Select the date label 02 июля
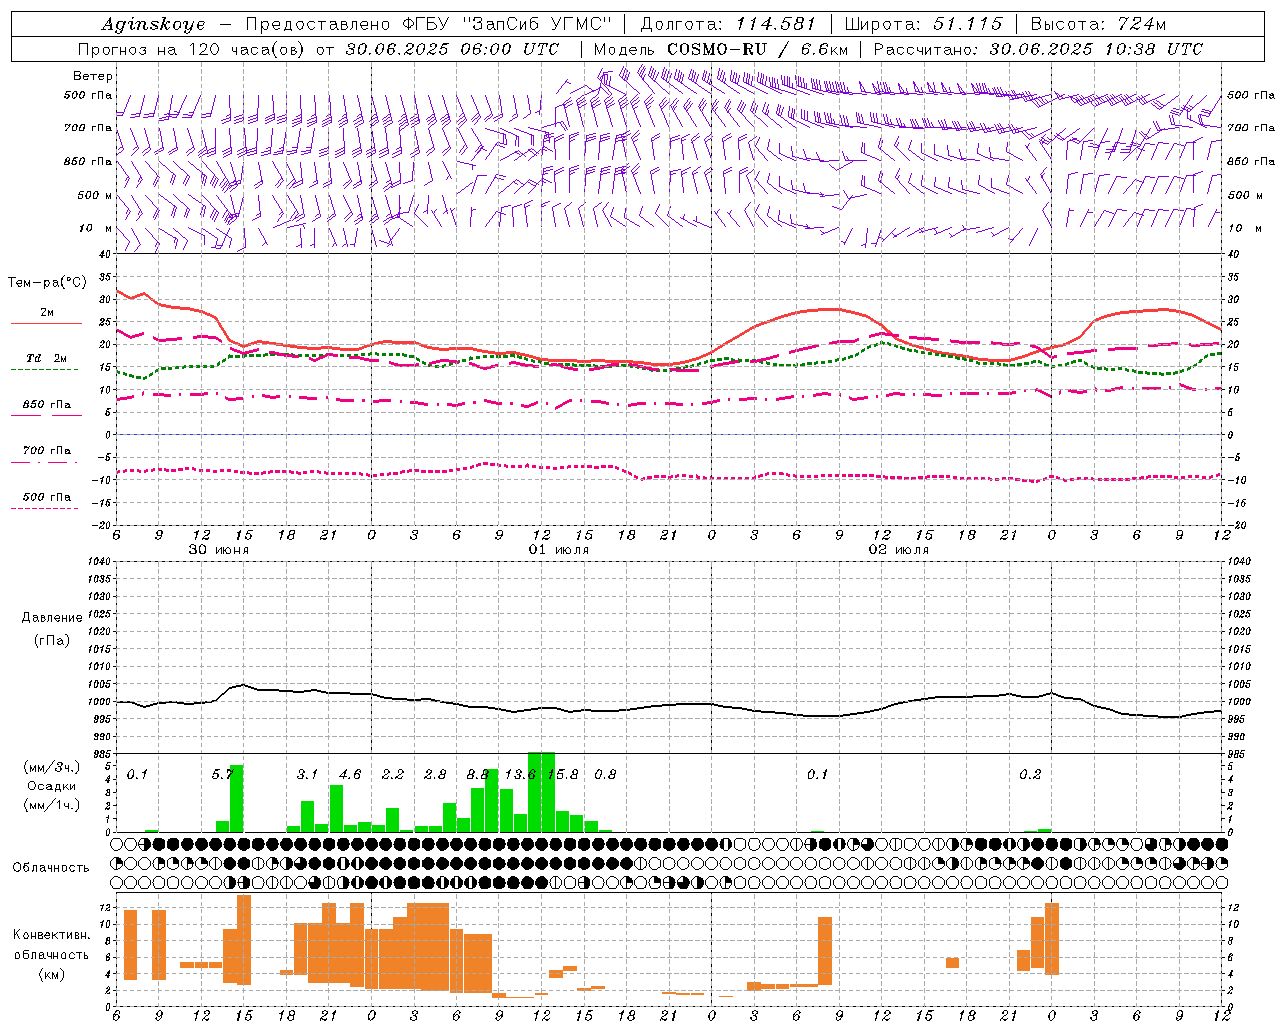The width and height of the screenshot is (1280, 1024). [x=899, y=549]
